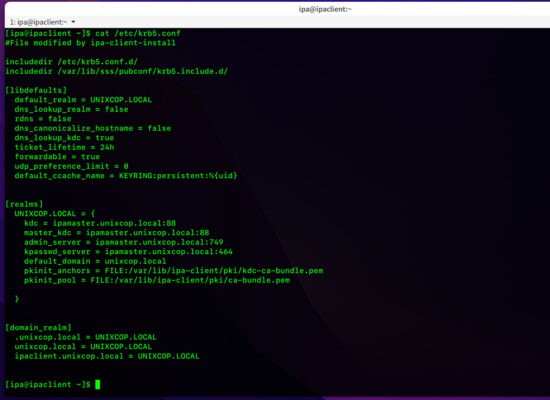Click the '#File modified by ipa-client-install' comment
Image resolution: width=550 pixels, height=400 pixels.
tap(90, 43)
